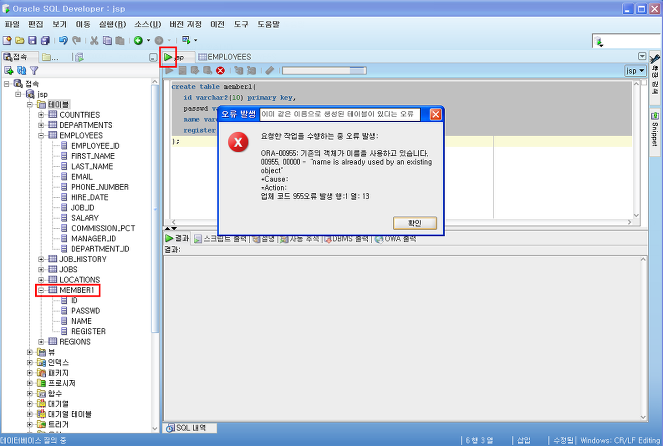Click the Rollback icon in the worksheet toolbar

208,70
